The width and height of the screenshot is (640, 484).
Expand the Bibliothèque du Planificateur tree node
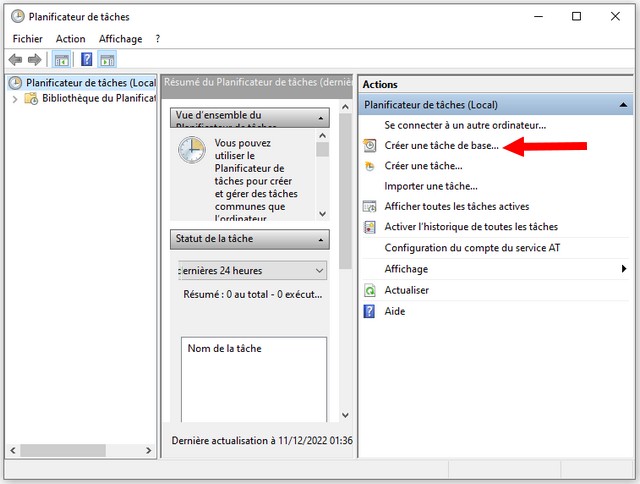point(14,99)
